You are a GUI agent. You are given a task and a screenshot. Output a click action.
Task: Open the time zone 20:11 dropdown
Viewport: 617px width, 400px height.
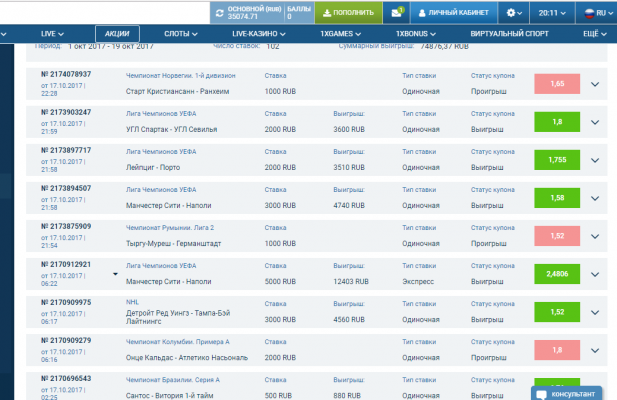[x=554, y=13]
